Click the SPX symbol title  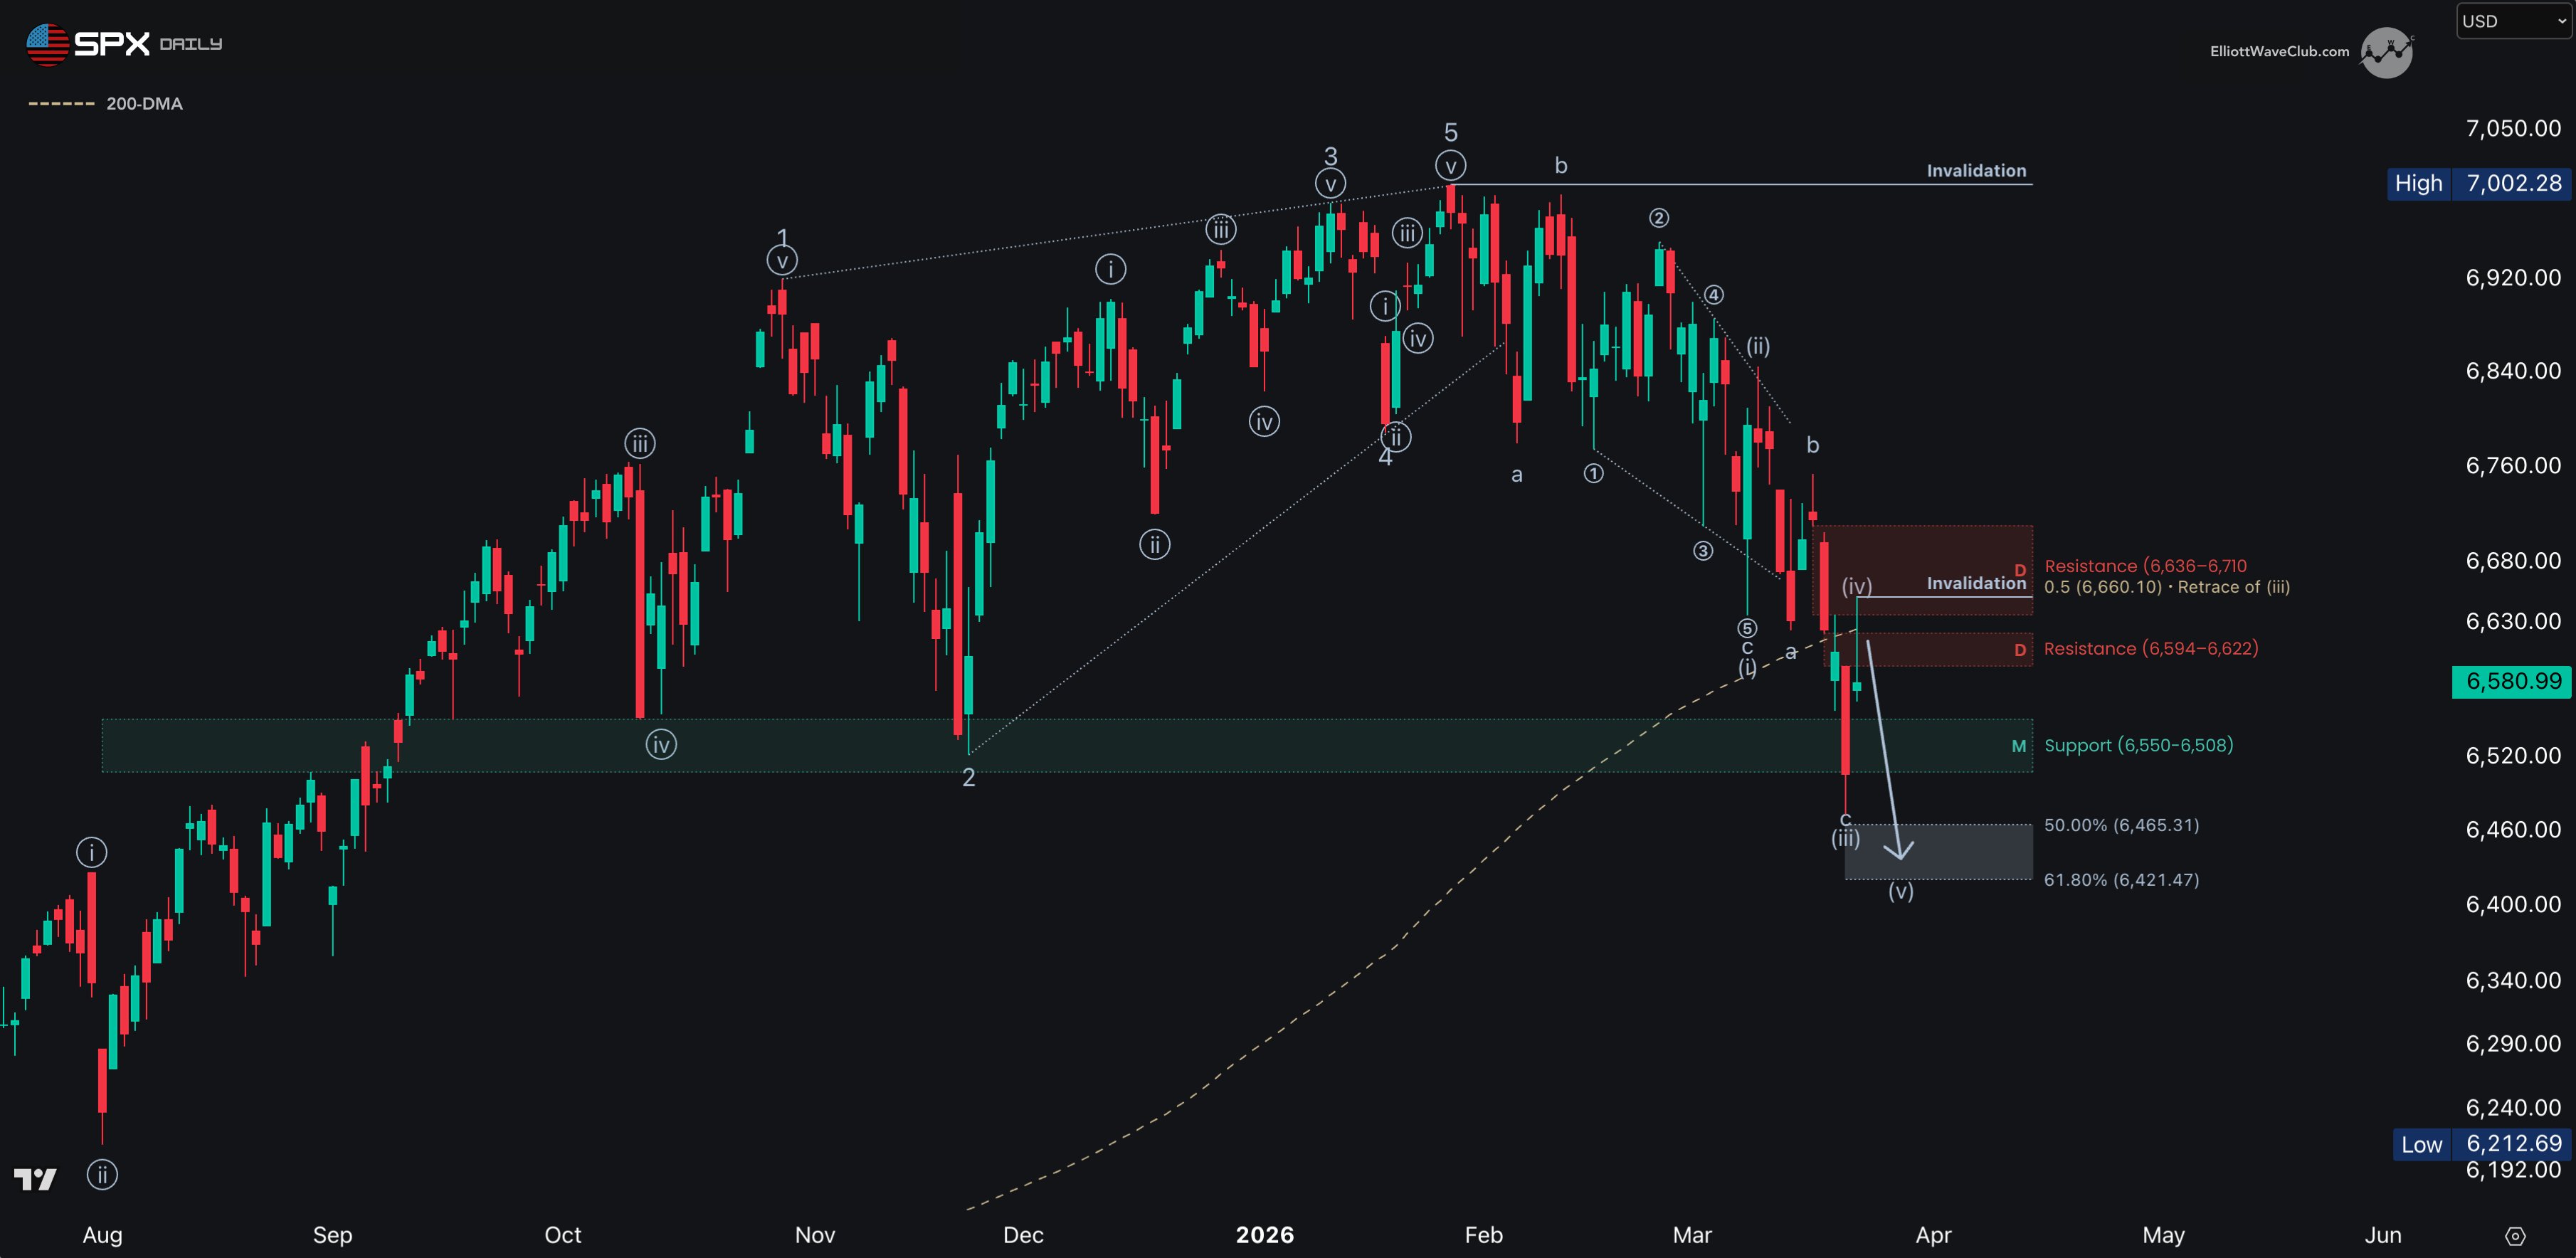pos(112,44)
